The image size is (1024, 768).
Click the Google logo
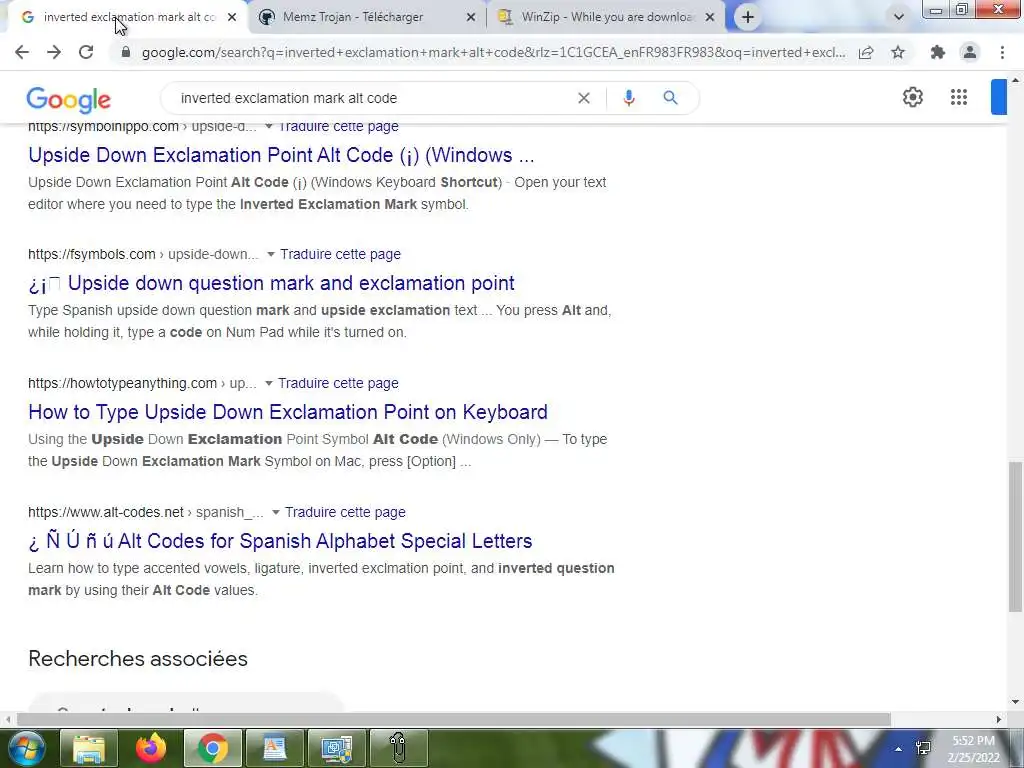coord(69,99)
